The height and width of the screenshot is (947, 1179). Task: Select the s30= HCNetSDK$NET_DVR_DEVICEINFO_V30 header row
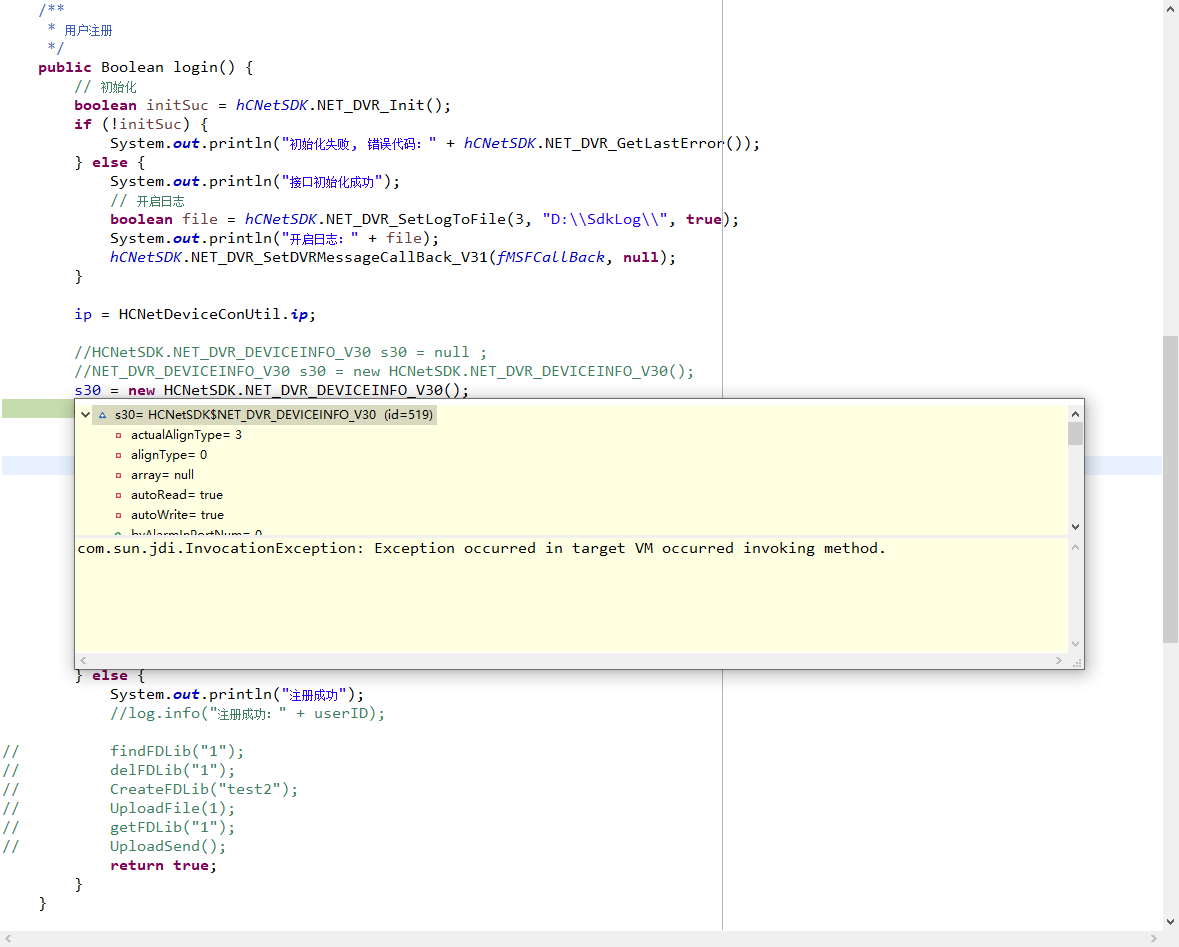[x=270, y=413]
